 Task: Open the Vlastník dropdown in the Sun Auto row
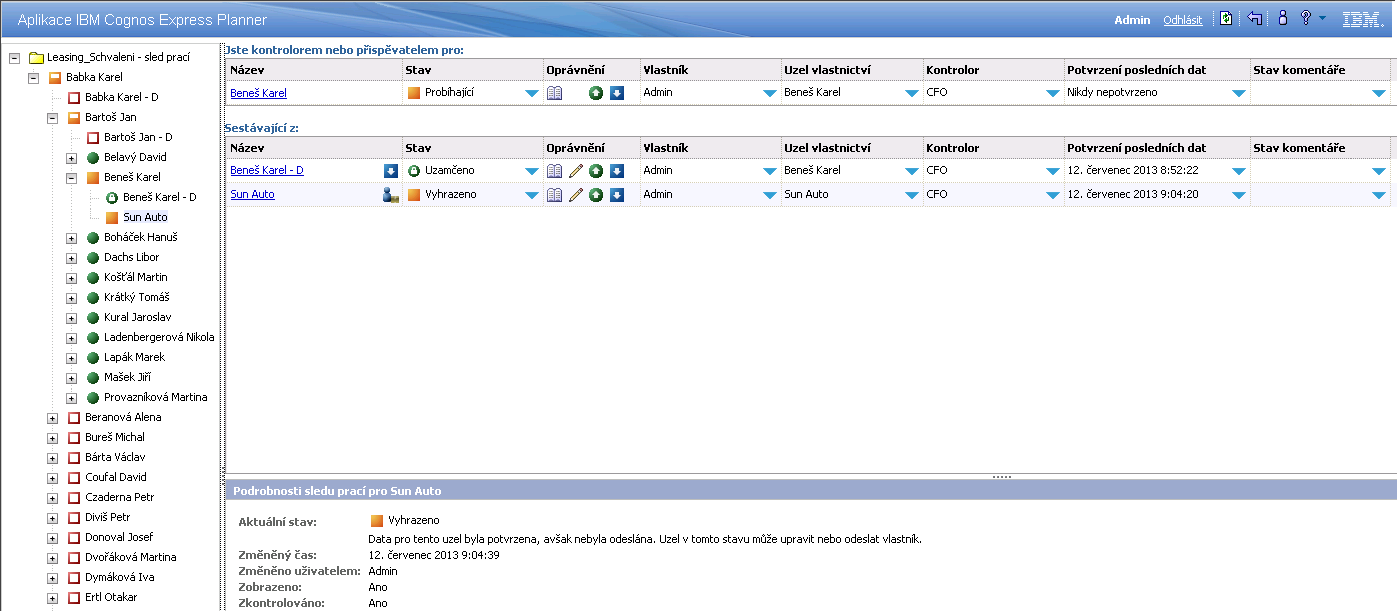tap(770, 196)
